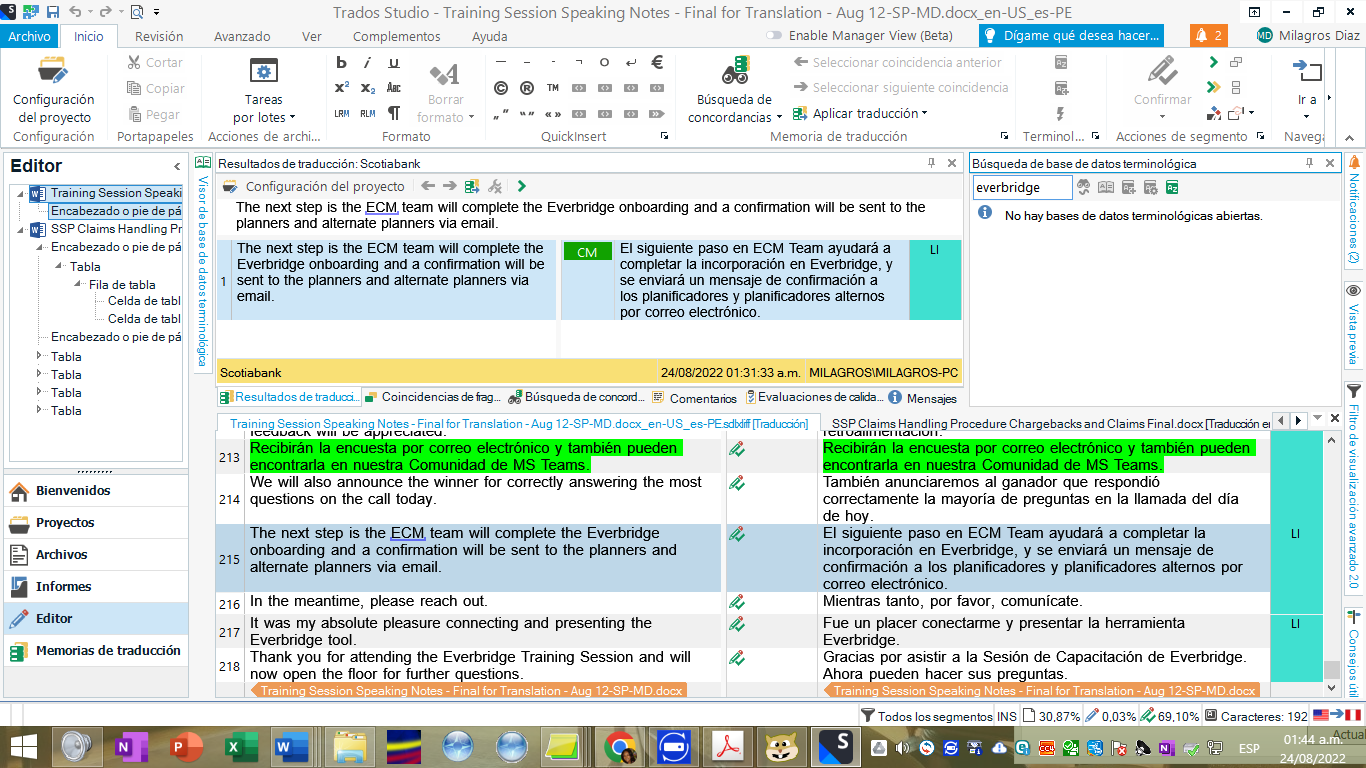Open Búsqueda de concordancias search
Screen dimensions: 1366x768
point(735,90)
